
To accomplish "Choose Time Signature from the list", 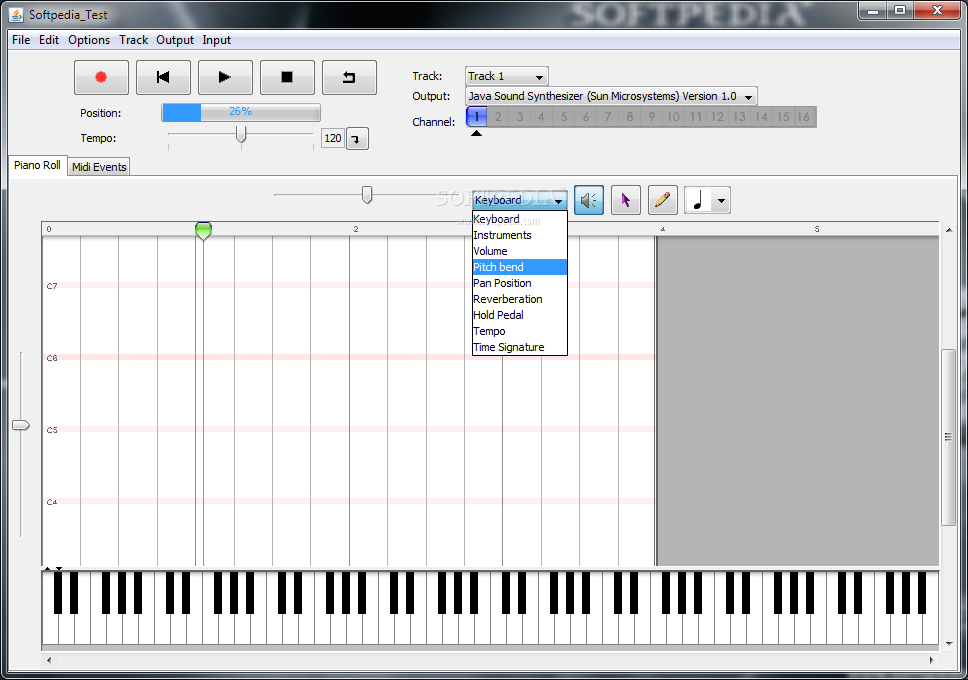I will tap(519, 347).
